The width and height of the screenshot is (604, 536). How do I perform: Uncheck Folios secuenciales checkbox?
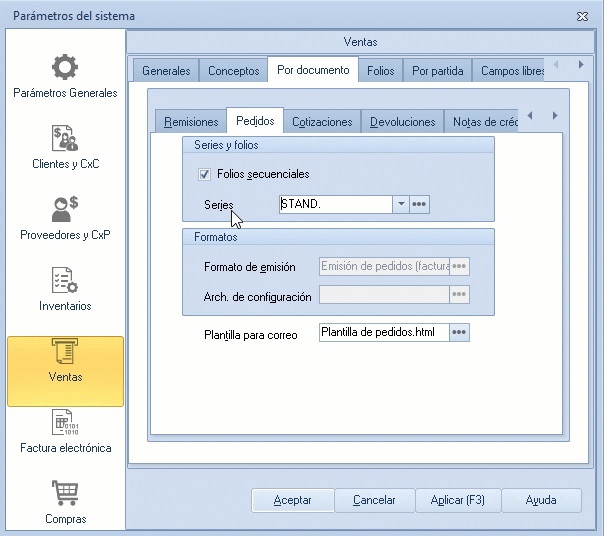[205, 174]
